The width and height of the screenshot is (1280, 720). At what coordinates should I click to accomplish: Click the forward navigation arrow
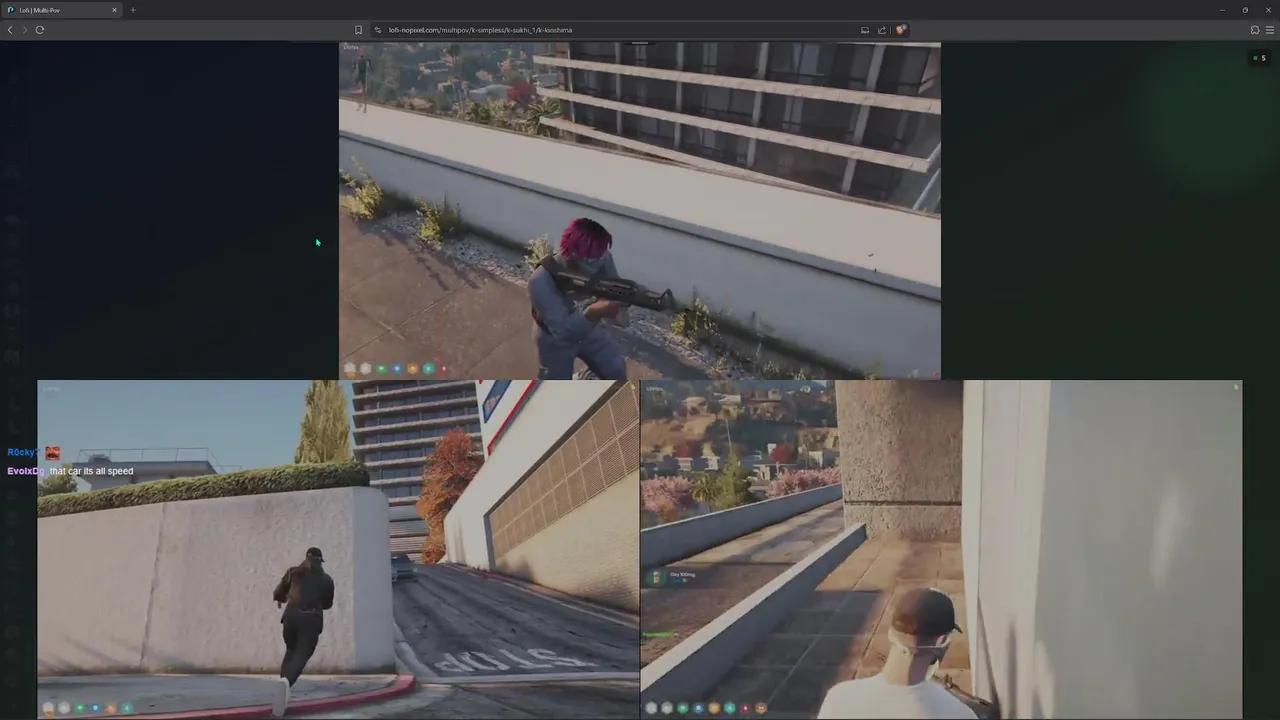(x=25, y=30)
